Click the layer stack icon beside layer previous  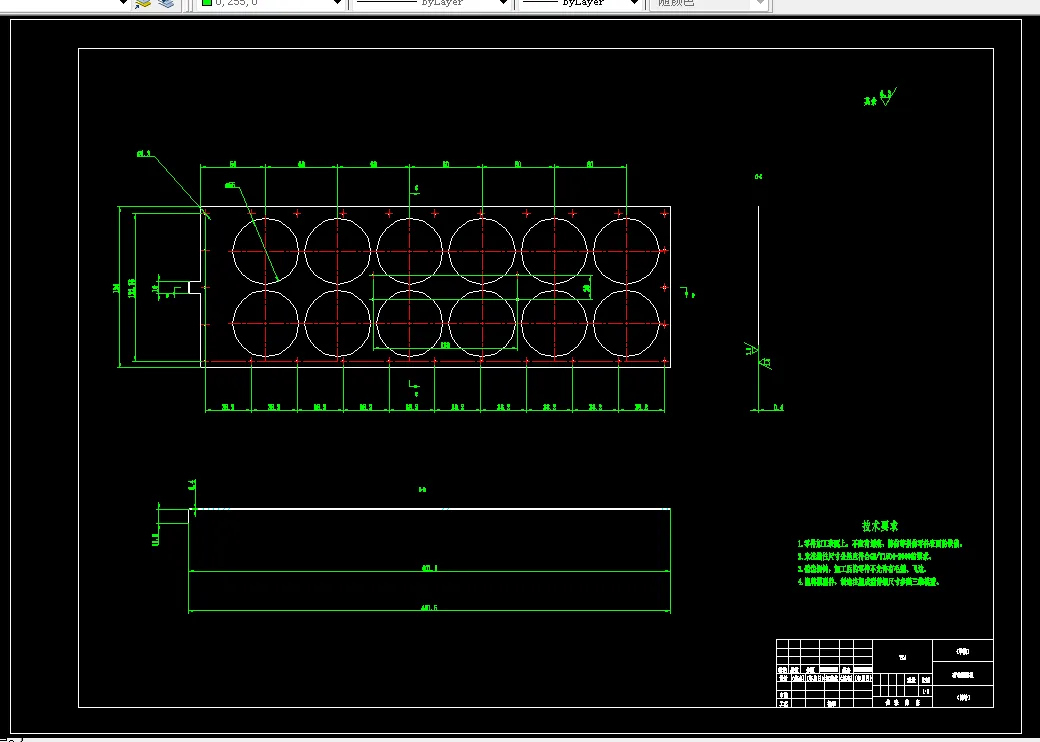click(166, 3)
